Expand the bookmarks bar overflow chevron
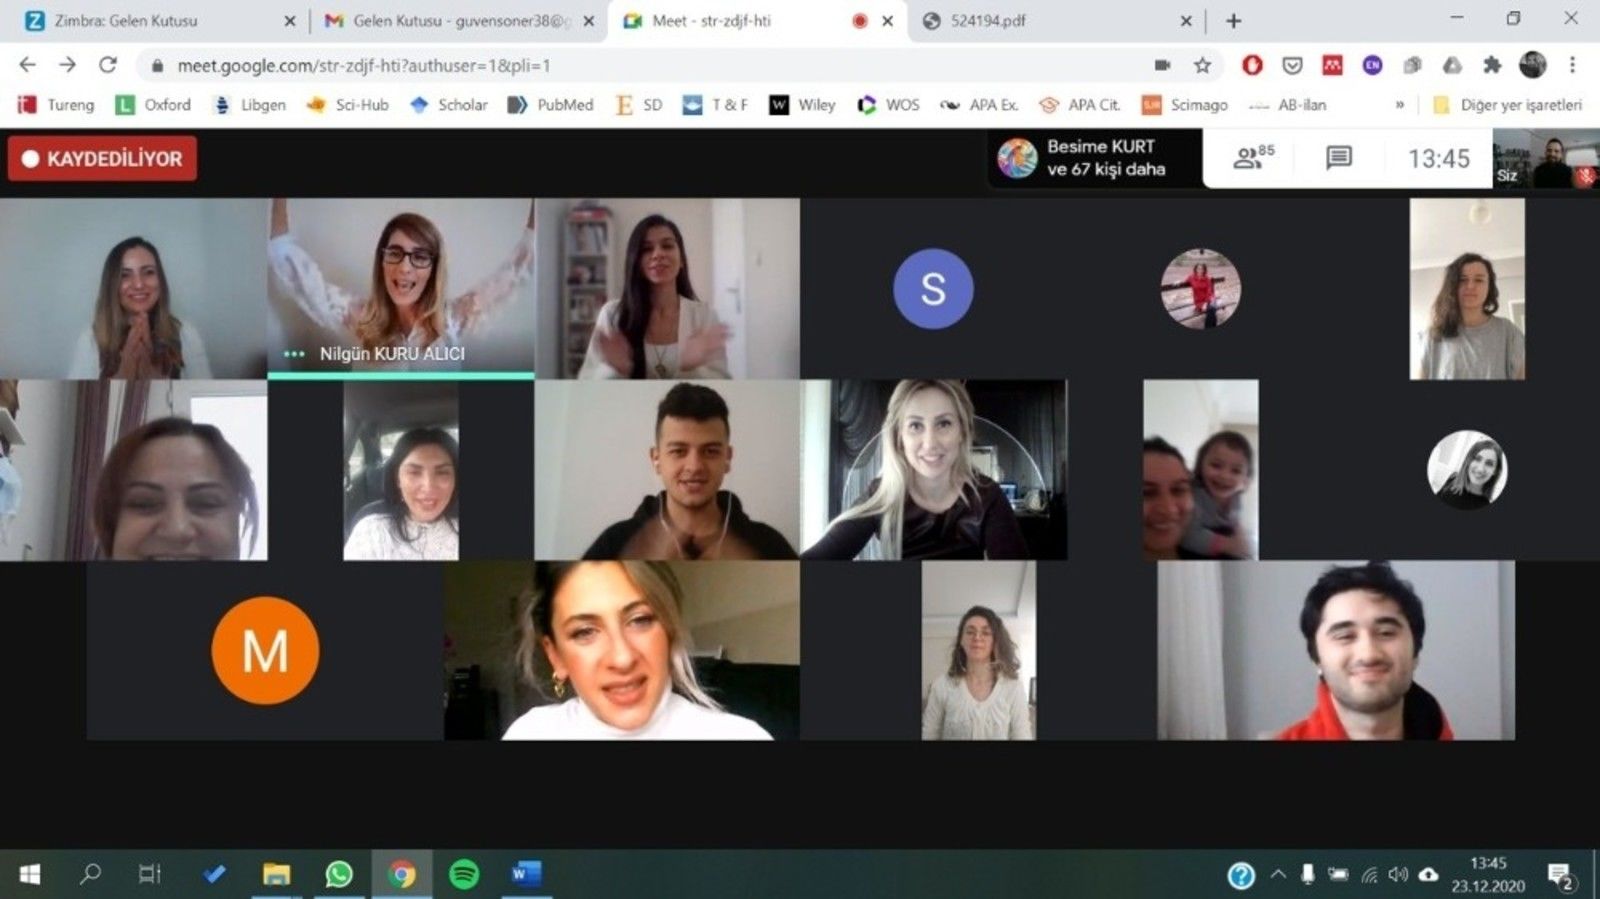The width and height of the screenshot is (1600, 899). (1399, 104)
